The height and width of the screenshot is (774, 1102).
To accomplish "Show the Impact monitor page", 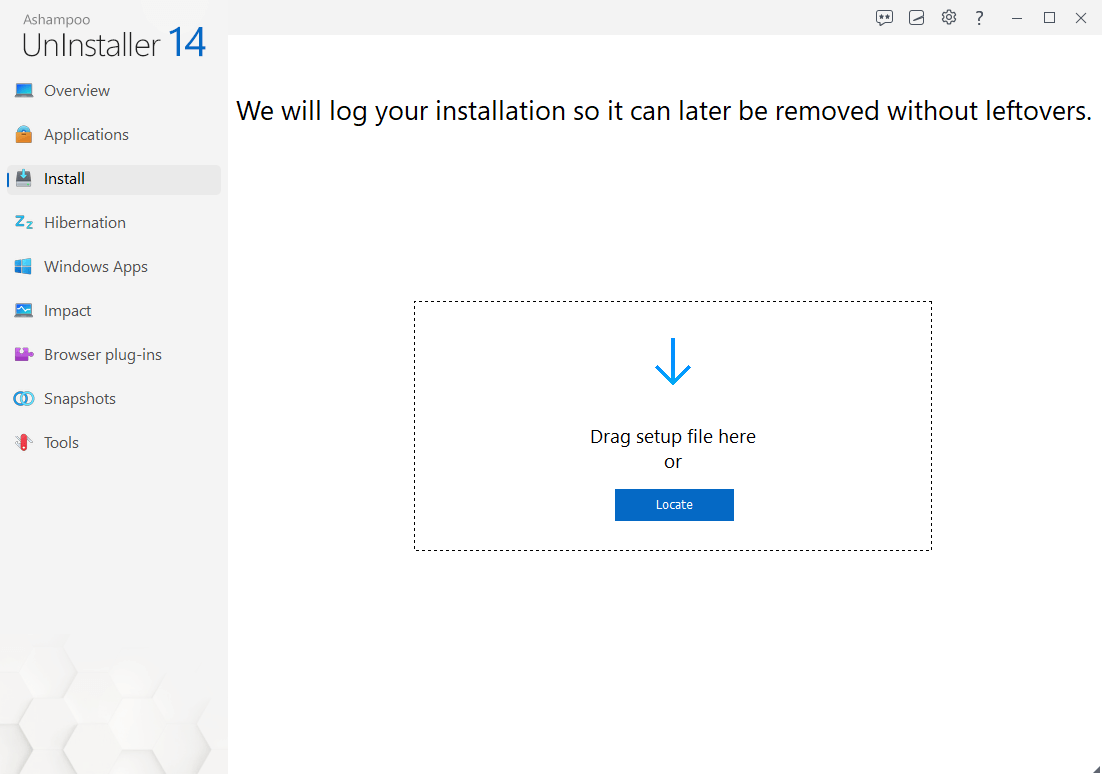I will click(67, 311).
